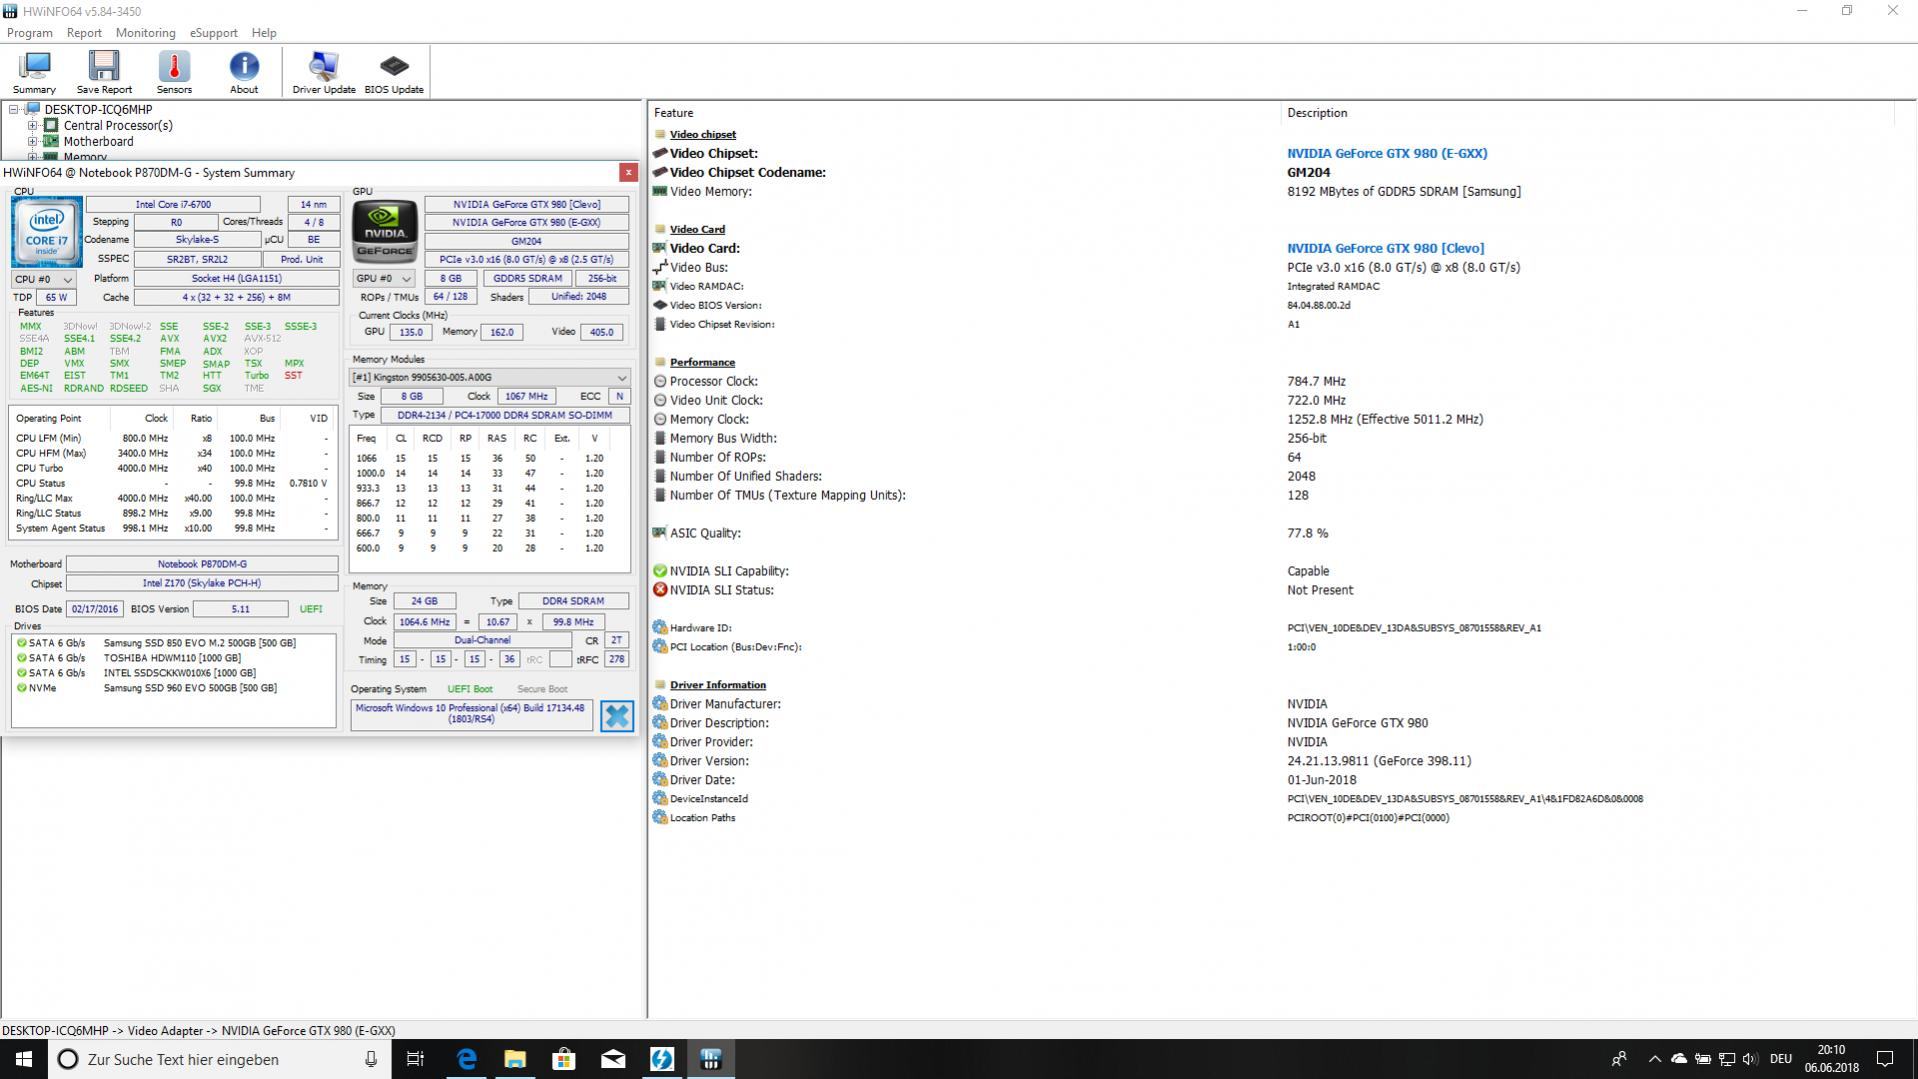Click the Intel Core i7 logo
The width and height of the screenshot is (1918, 1079).
point(46,232)
